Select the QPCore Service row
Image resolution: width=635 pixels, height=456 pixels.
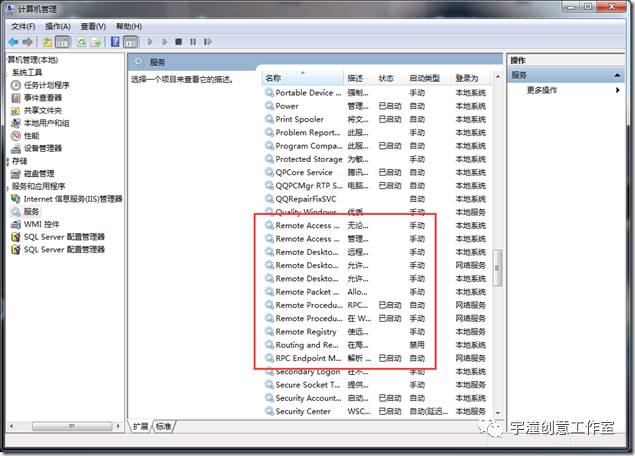[x=377, y=173]
